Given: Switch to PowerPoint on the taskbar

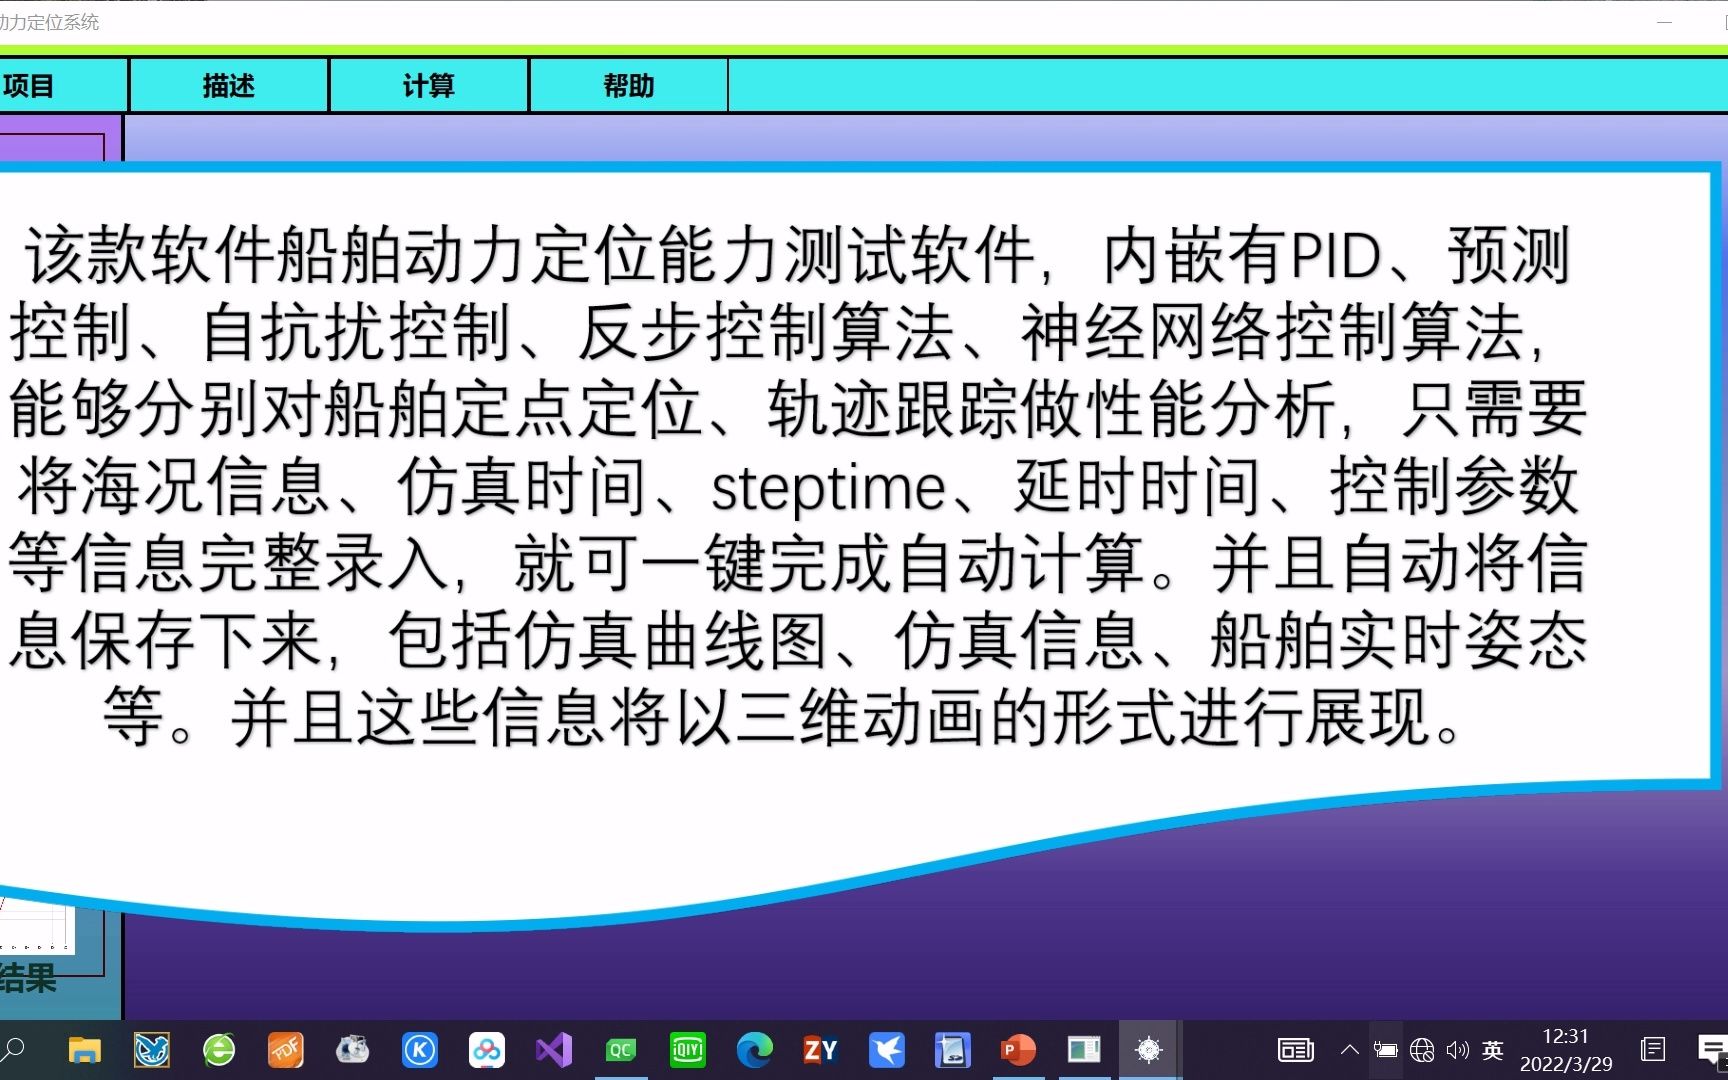Looking at the screenshot, I should point(1018,1050).
